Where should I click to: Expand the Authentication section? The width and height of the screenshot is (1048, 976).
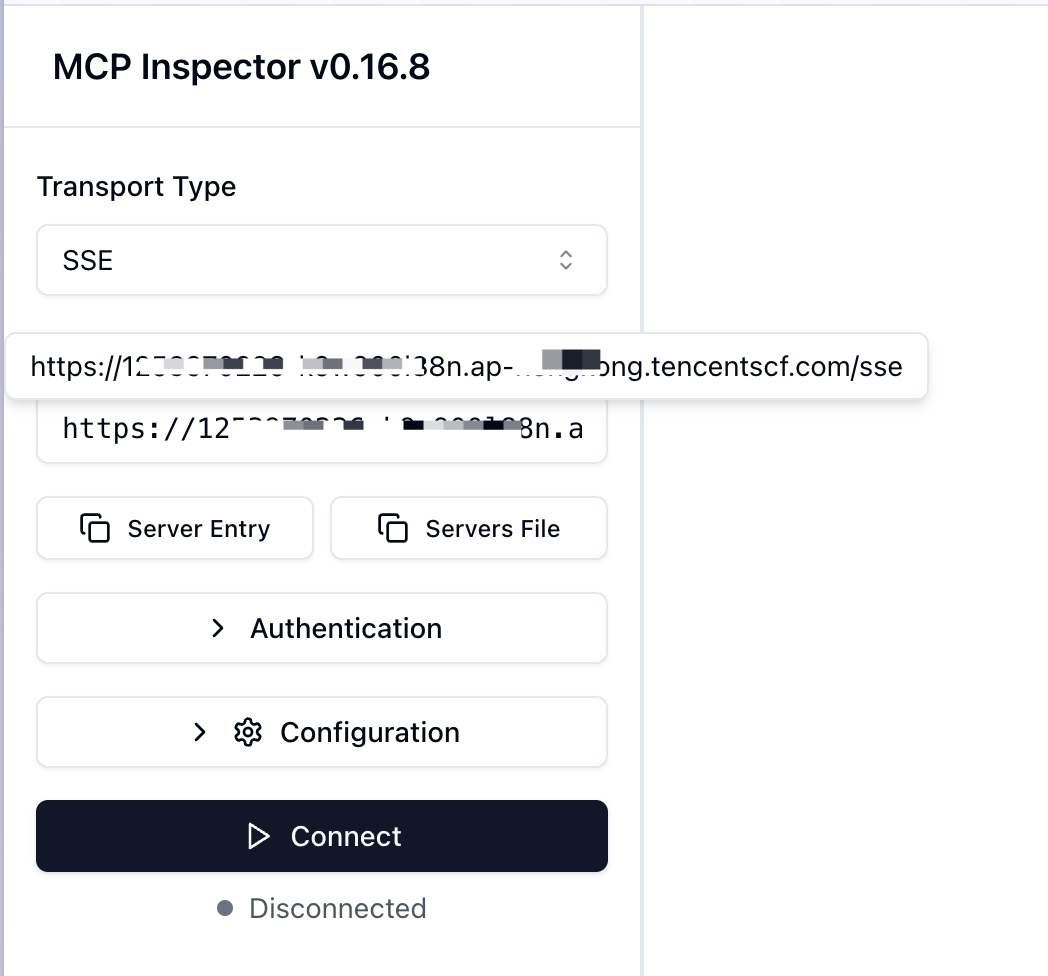322,628
